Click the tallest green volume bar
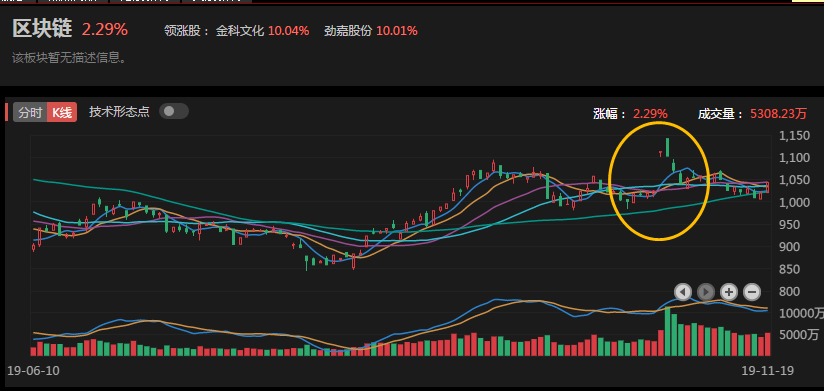 tap(667, 332)
